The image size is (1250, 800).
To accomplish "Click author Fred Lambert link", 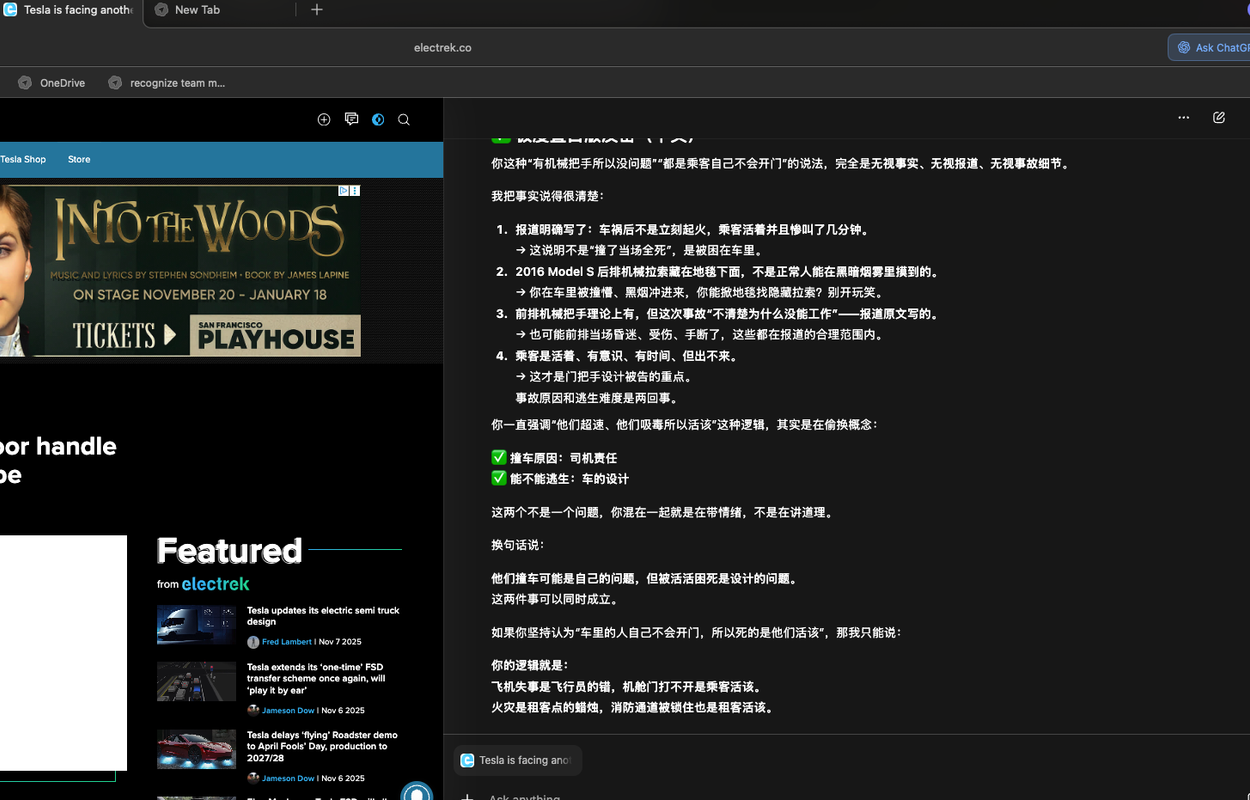I will (x=287, y=642).
